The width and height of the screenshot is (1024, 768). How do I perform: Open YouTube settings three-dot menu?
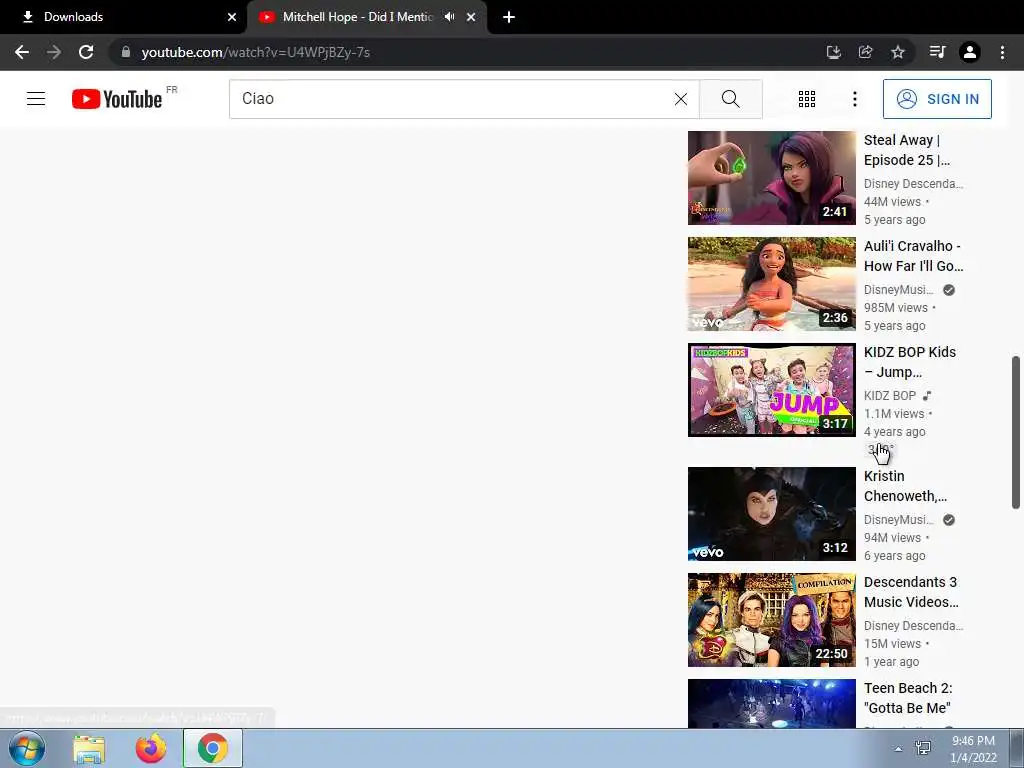click(x=854, y=99)
